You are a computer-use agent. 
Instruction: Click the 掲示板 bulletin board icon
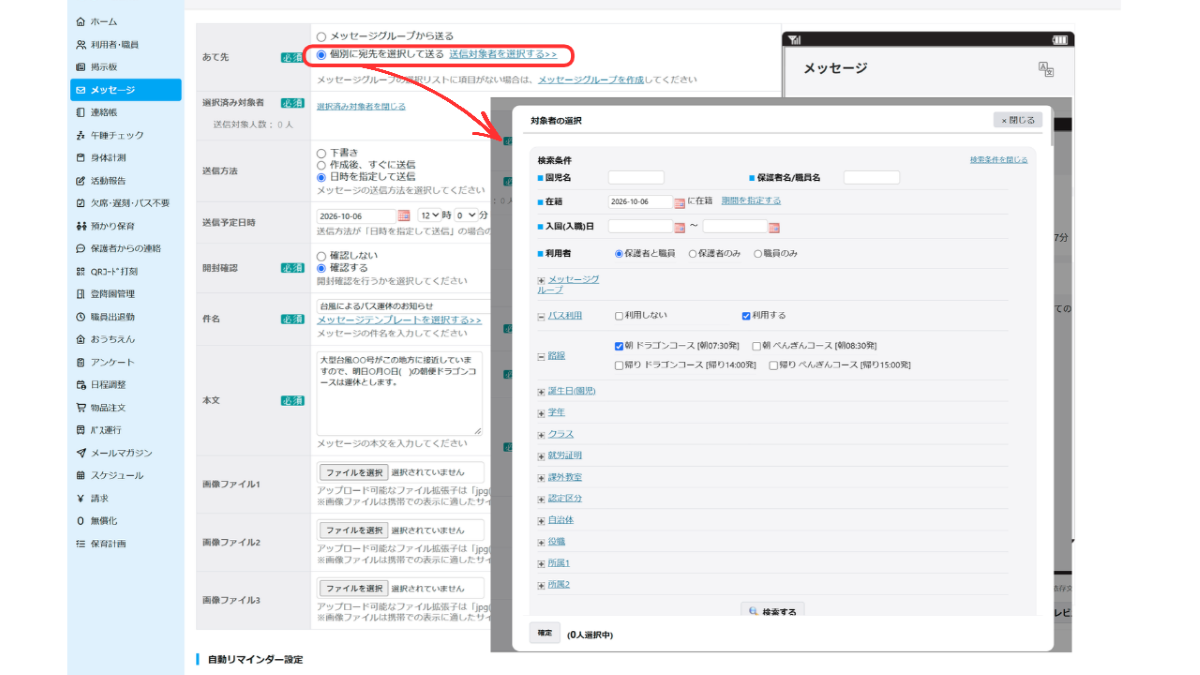81,67
